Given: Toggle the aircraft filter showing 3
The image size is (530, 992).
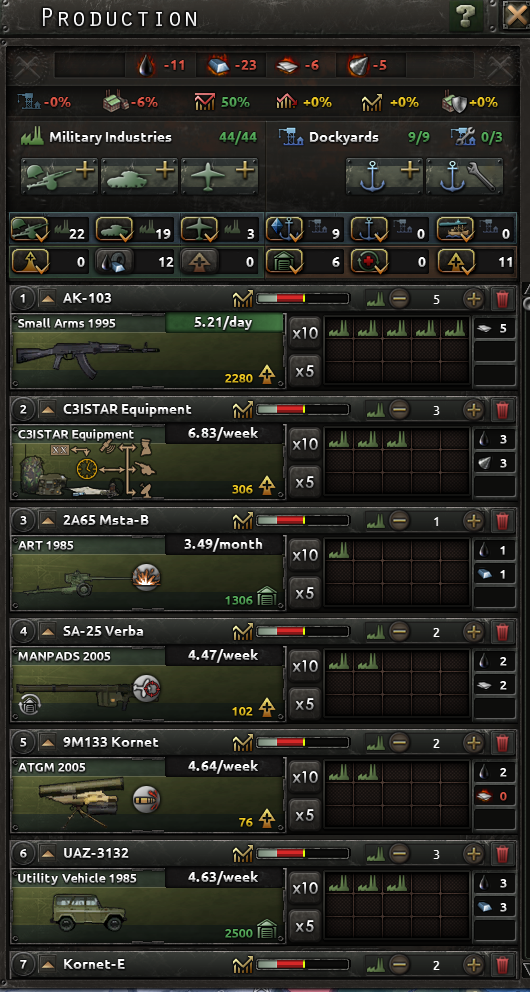Looking at the screenshot, I should pyautogui.click(x=219, y=230).
